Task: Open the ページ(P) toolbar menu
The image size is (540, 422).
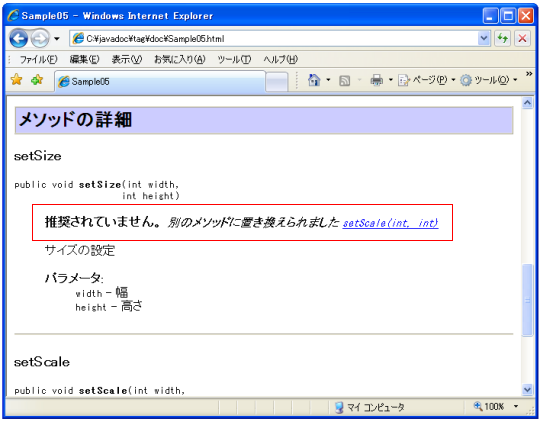Action: [426, 80]
